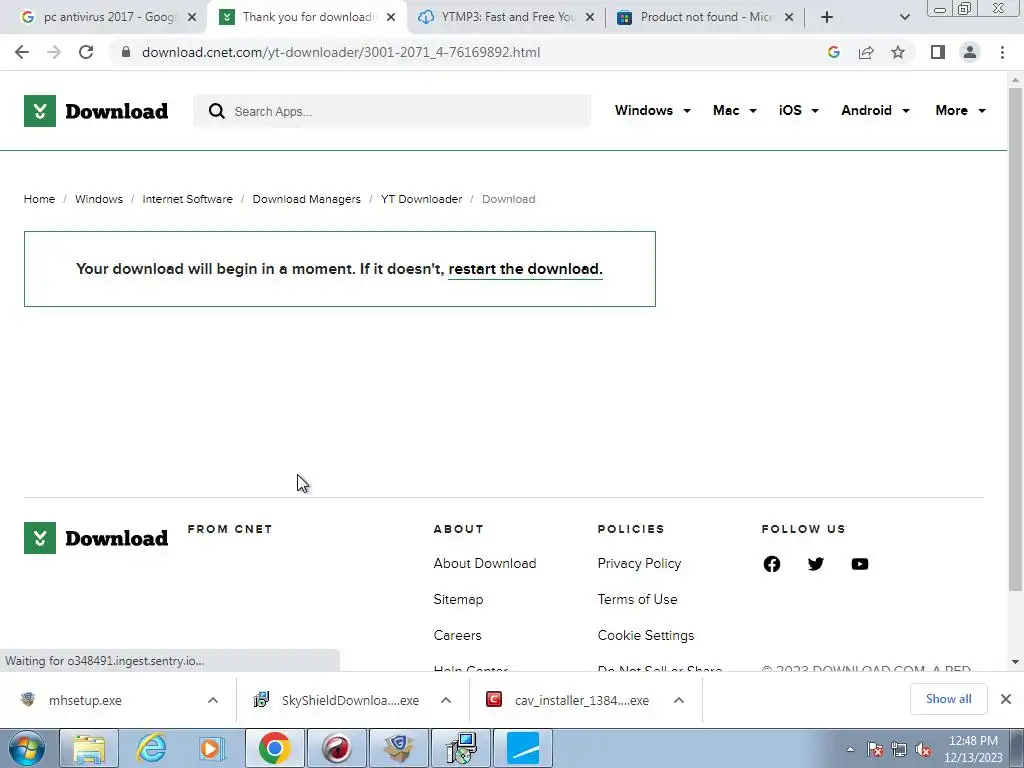Screen dimensions: 1024x768
Task: Open Windows Start button
Action: point(26,748)
